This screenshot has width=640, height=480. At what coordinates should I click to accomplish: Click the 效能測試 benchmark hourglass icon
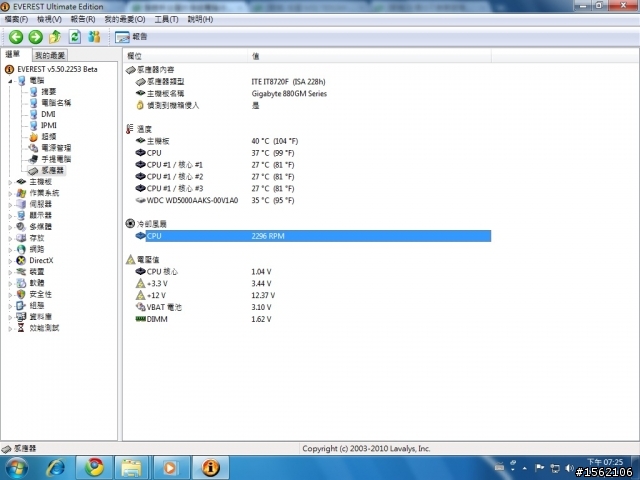coord(21,328)
